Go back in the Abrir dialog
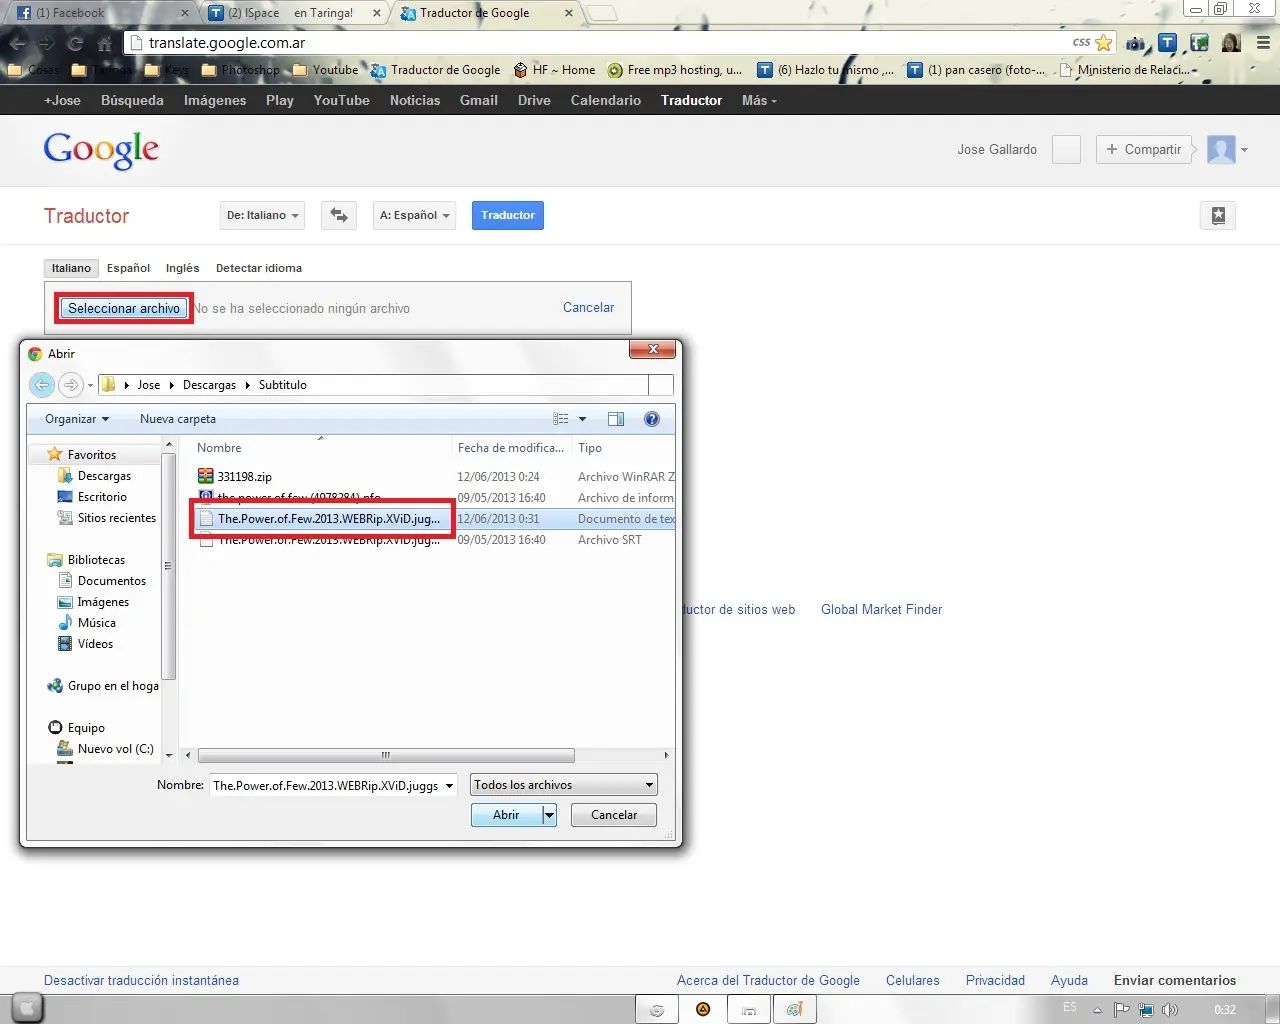 tap(42, 385)
